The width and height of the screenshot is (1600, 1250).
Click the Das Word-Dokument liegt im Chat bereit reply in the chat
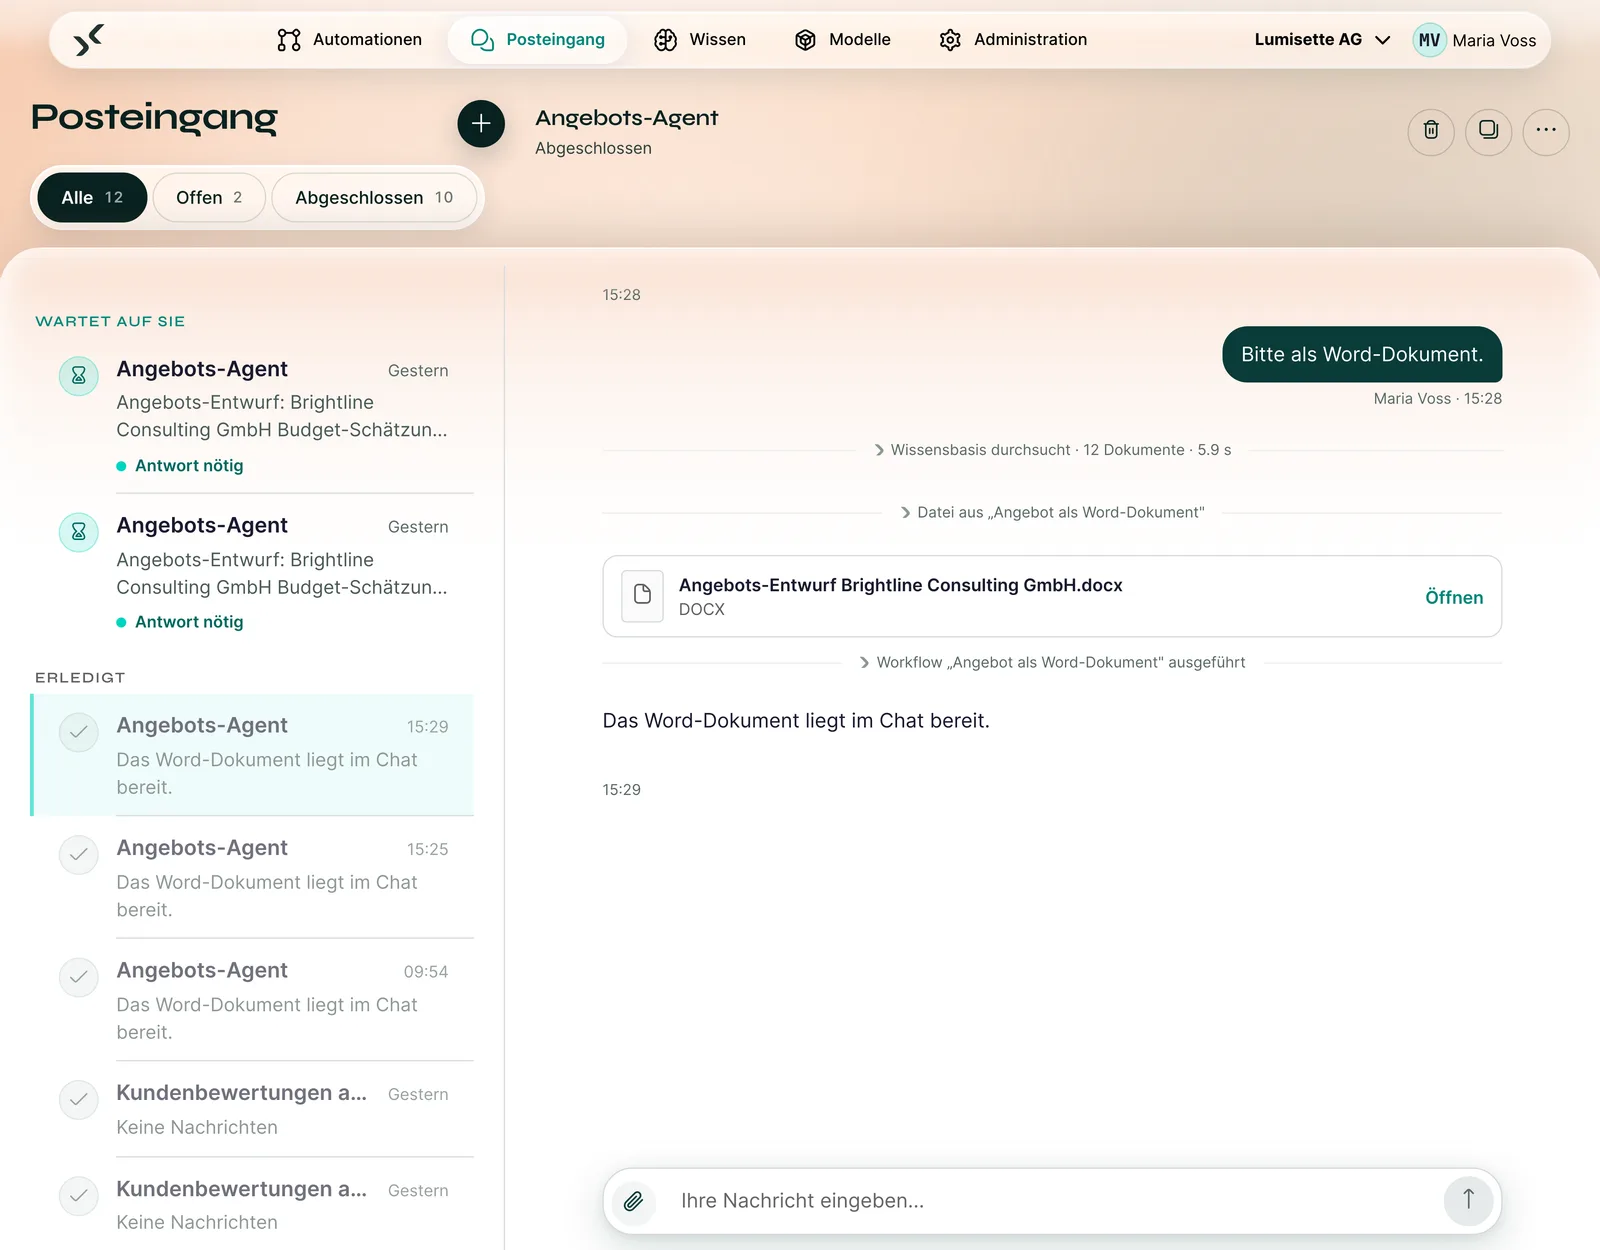click(x=796, y=720)
